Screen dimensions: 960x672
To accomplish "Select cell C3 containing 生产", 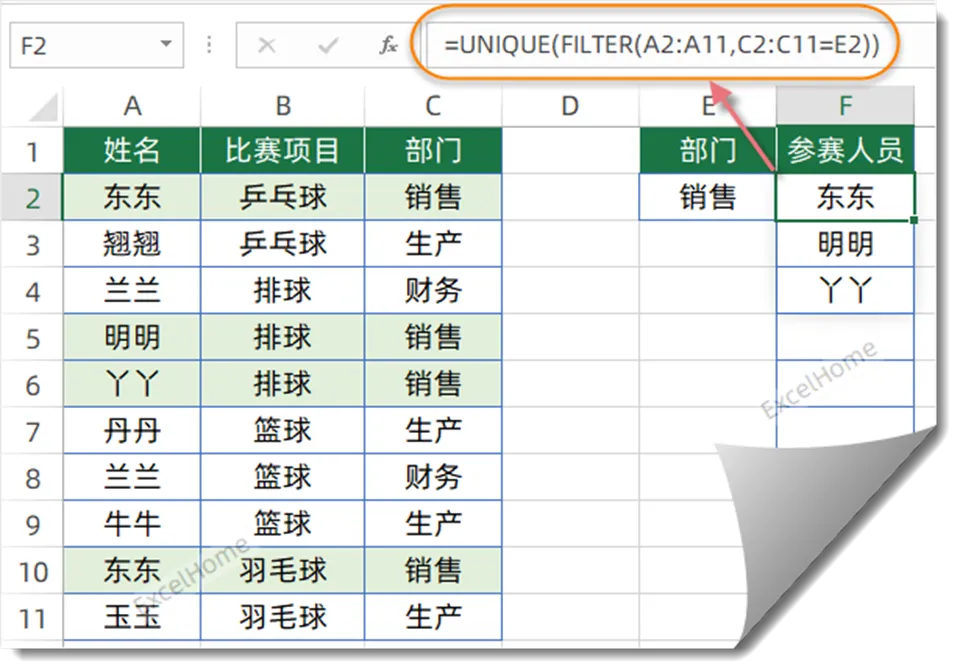I will (433, 244).
